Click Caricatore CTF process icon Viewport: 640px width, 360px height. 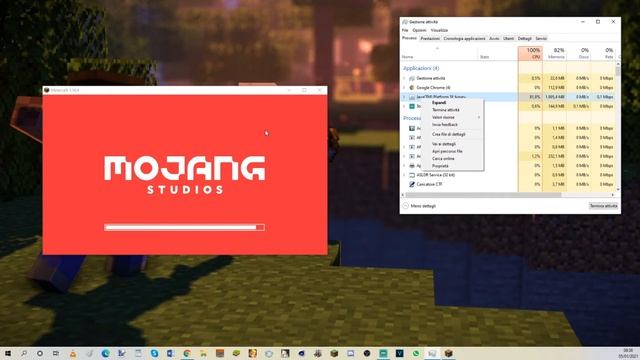click(412, 184)
